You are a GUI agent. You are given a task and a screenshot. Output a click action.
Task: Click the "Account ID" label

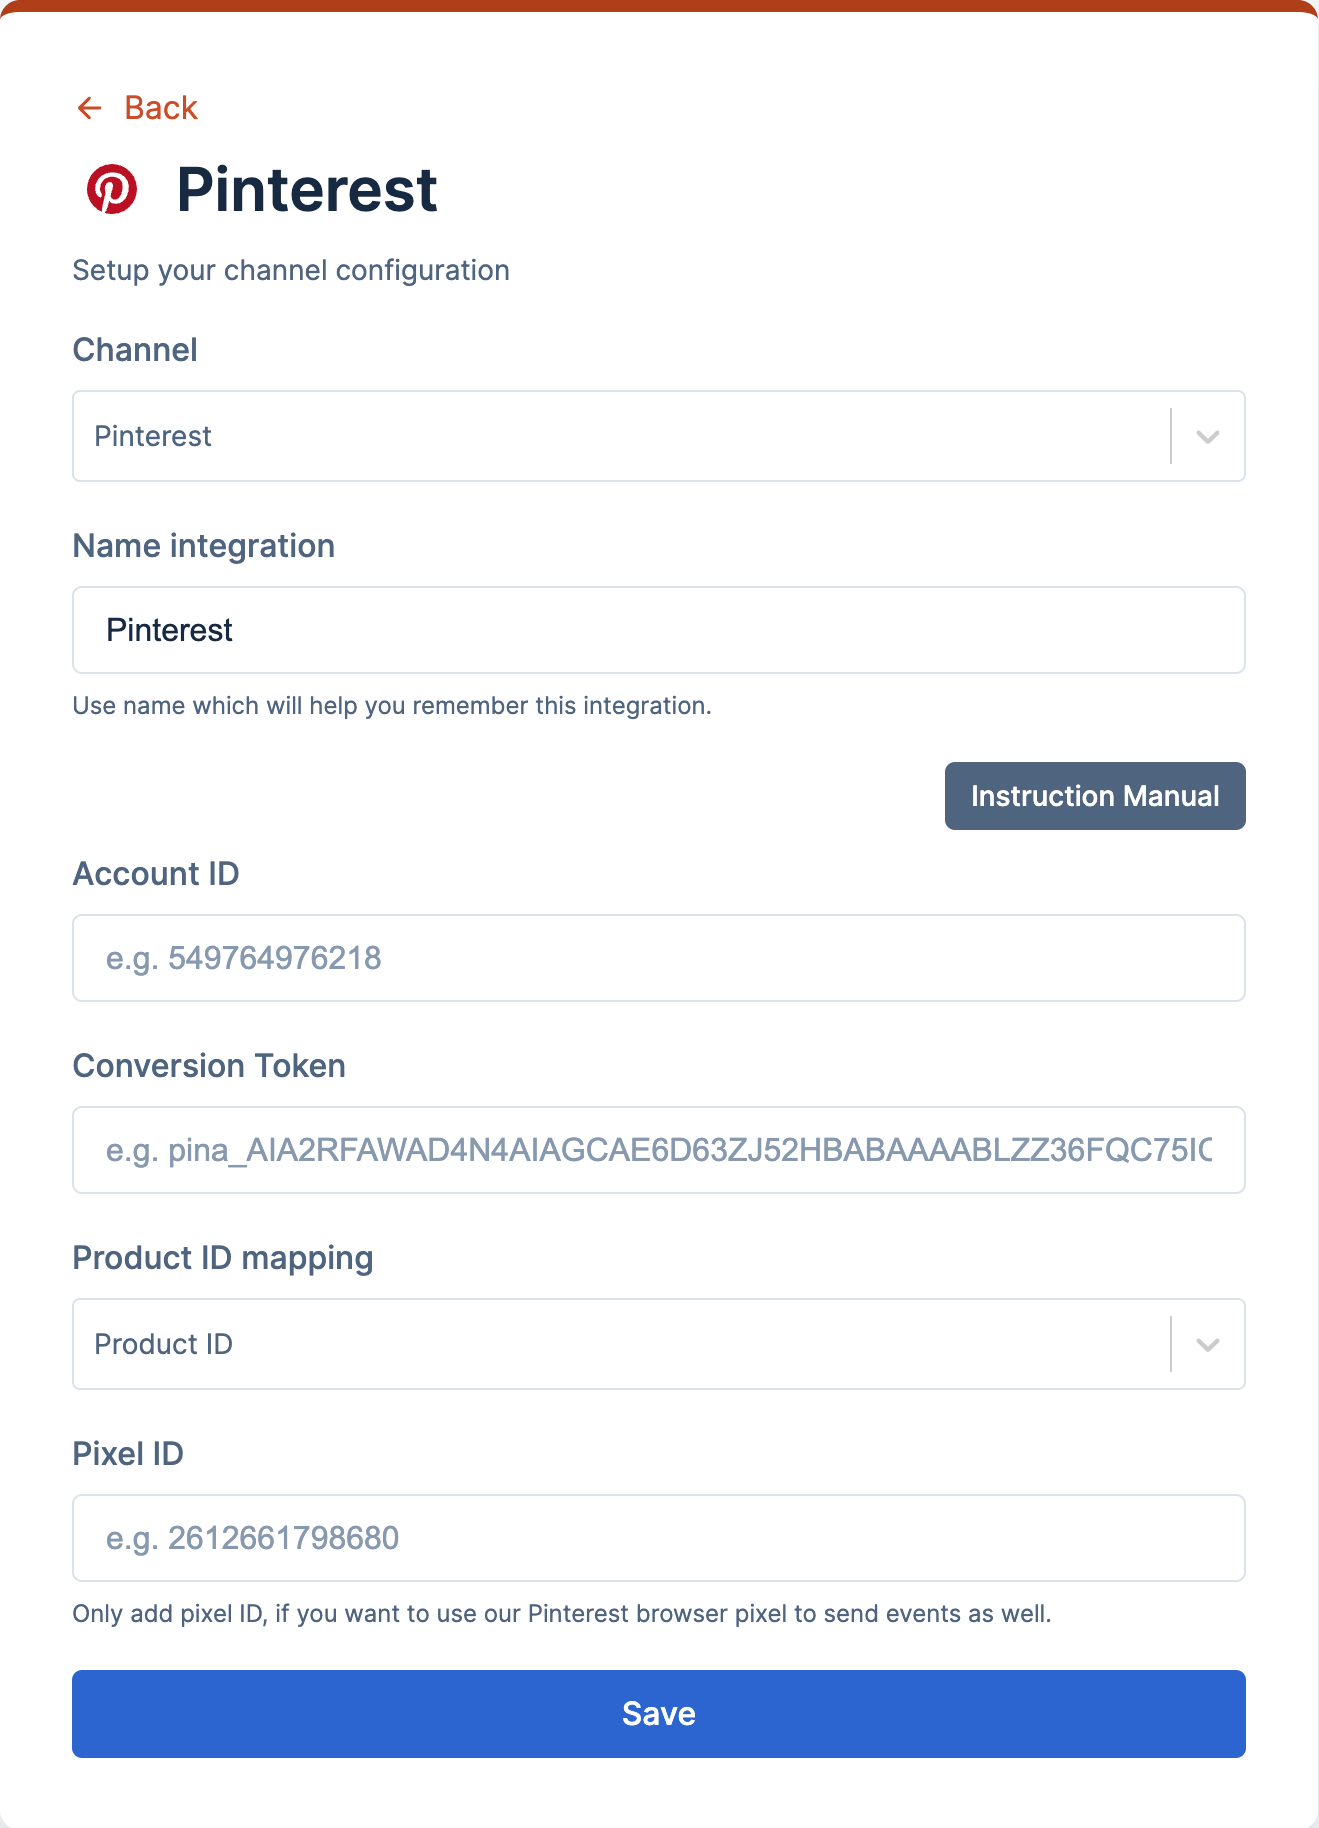(156, 874)
